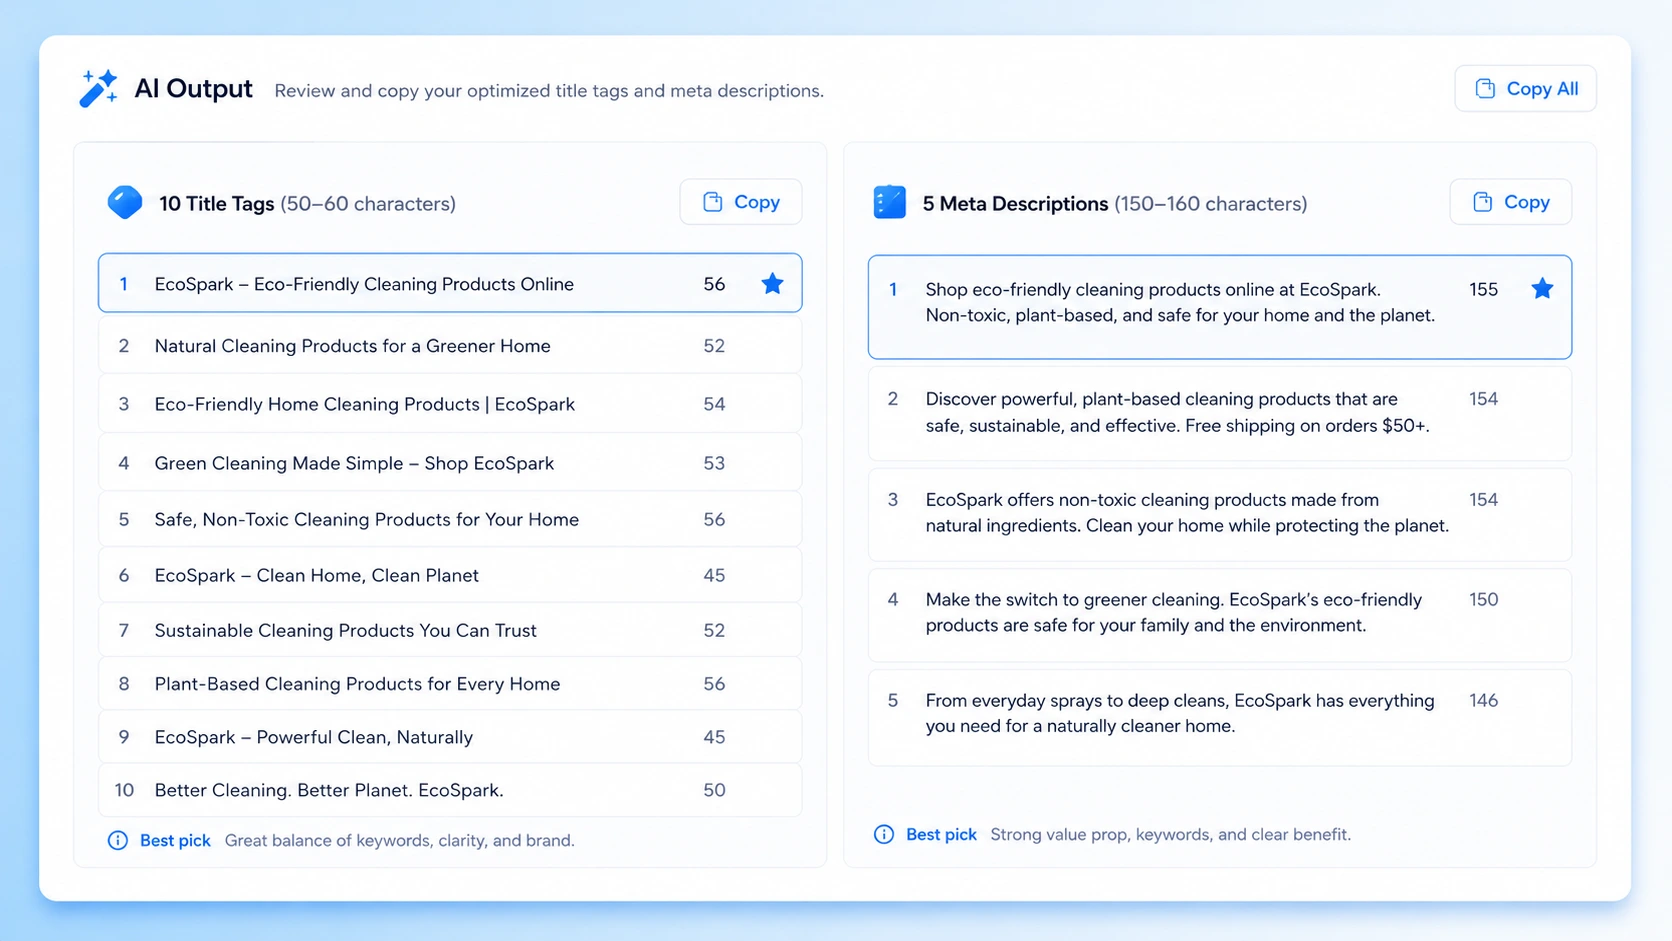Select meta description starting 'Make the switch to greener'
The image size is (1672, 941).
coord(1220,614)
